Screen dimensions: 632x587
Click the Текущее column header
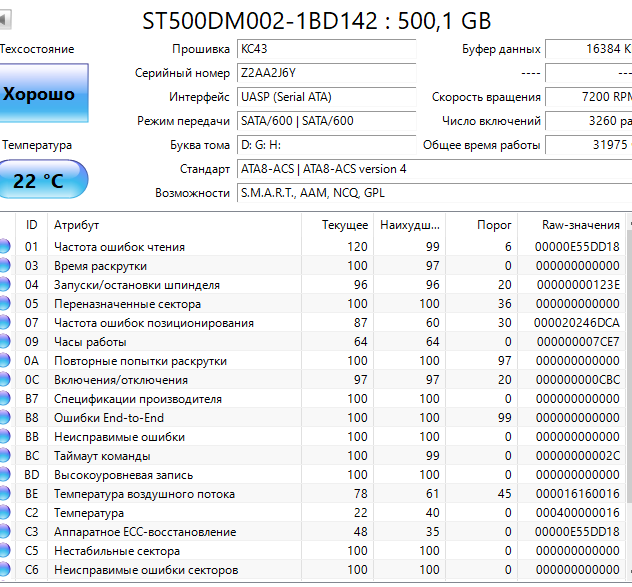pyautogui.click(x=344, y=225)
